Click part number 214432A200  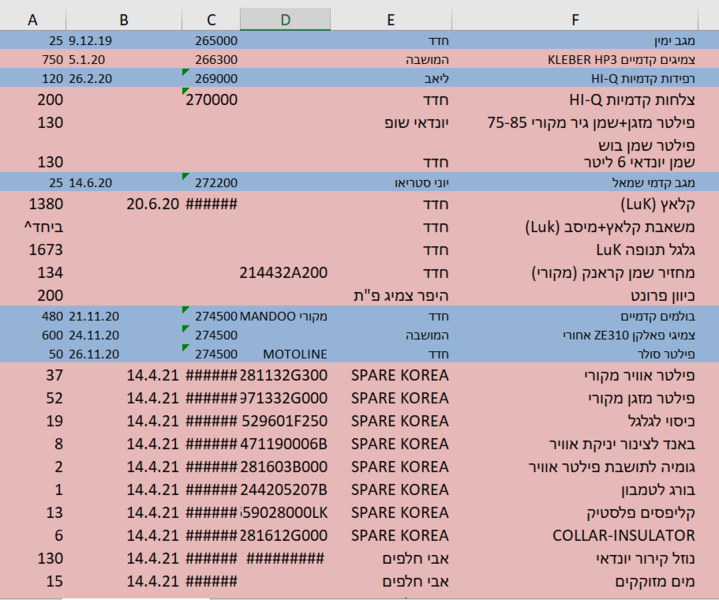coord(283,272)
